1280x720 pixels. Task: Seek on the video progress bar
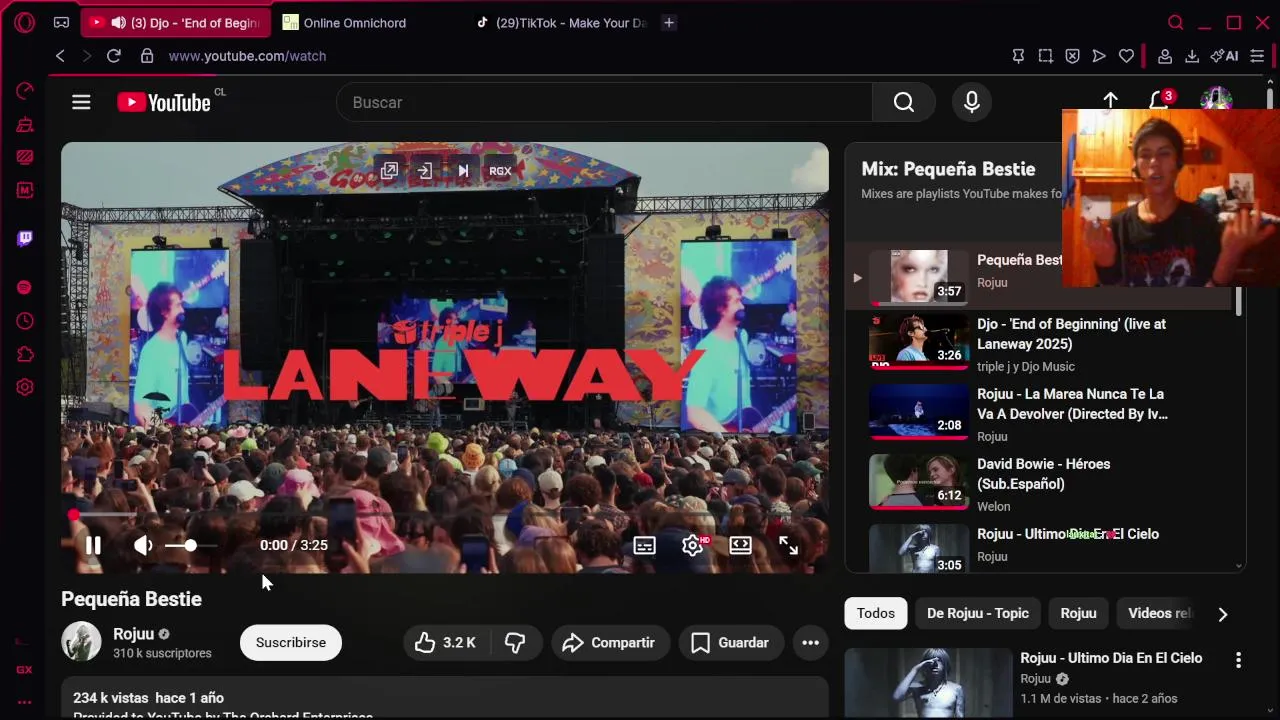coord(445,515)
